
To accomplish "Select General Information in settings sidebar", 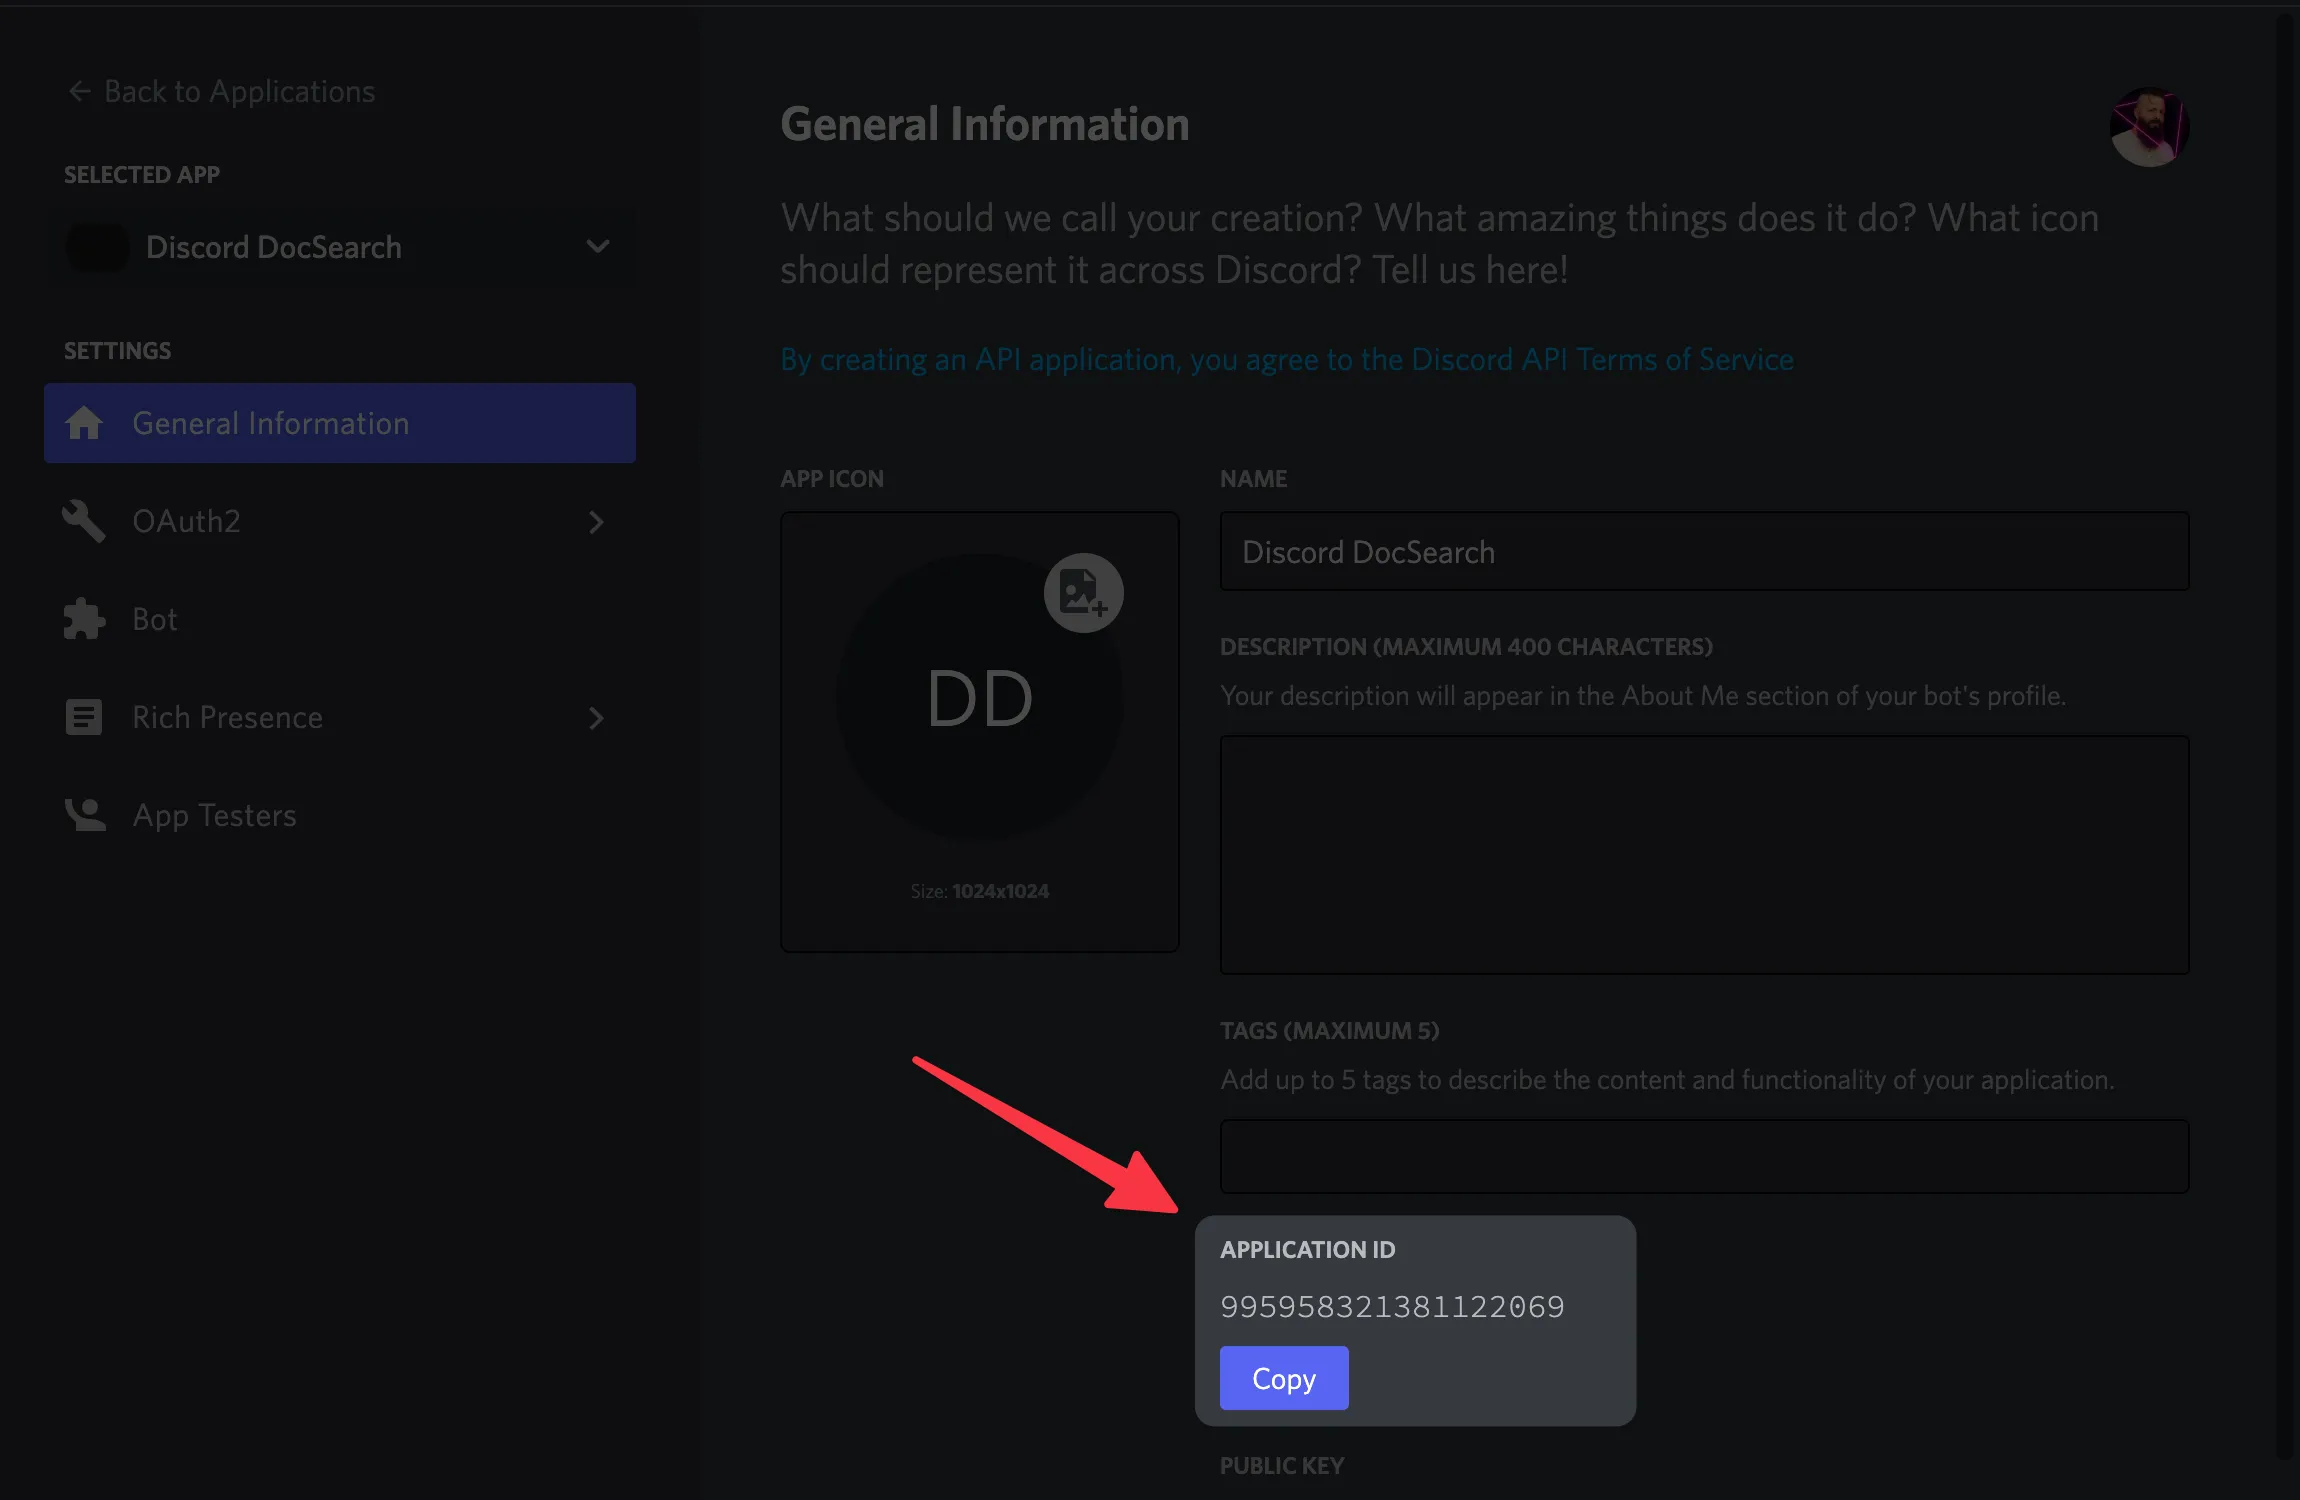I will click(x=340, y=423).
